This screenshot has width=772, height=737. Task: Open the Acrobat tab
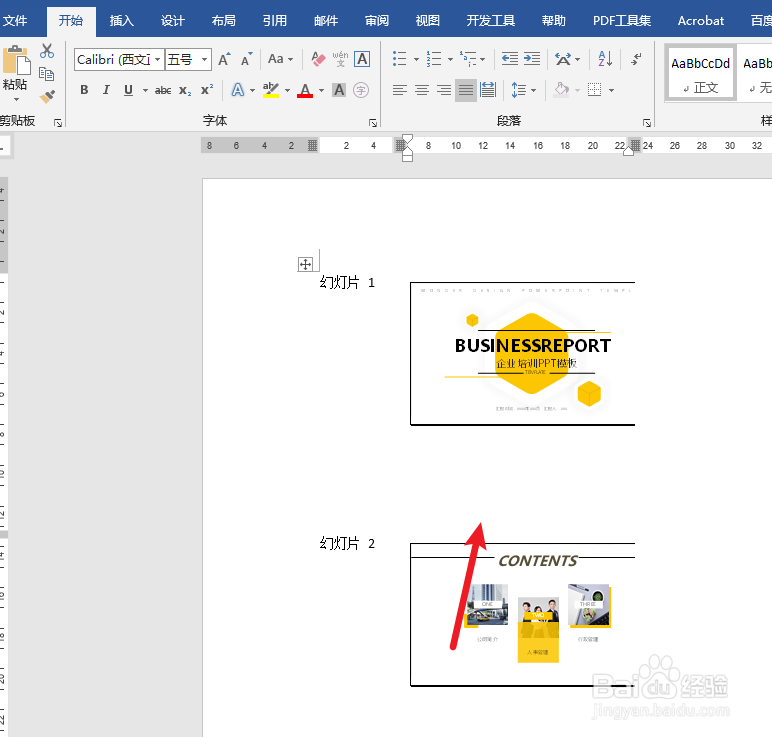(701, 21)
